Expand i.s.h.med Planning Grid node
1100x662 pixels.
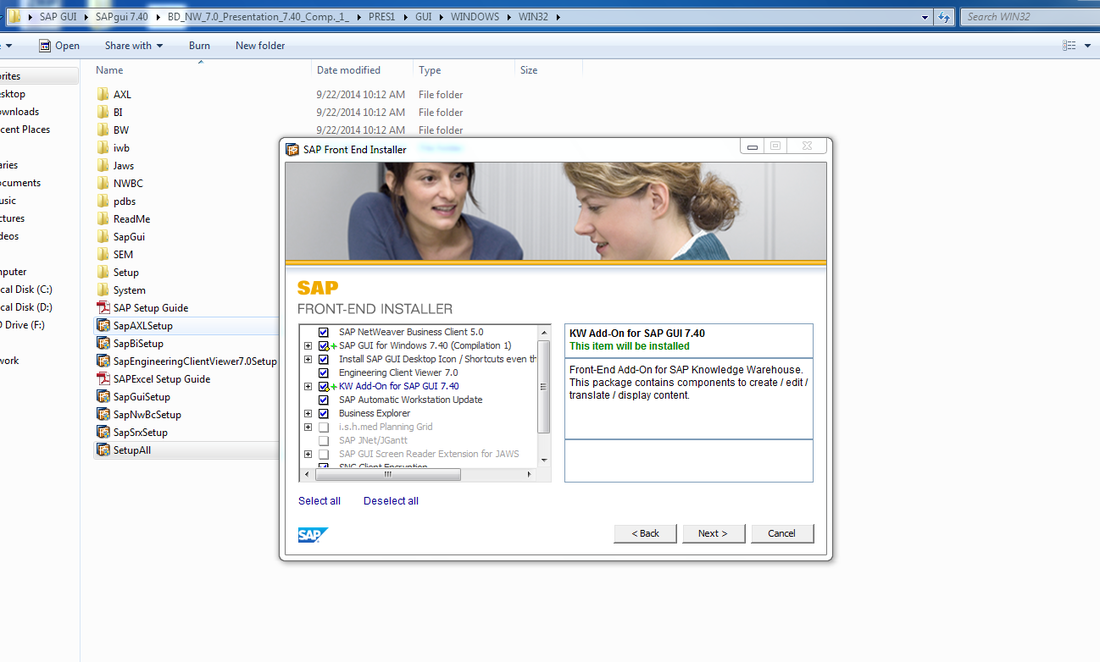tap(308, 427)
